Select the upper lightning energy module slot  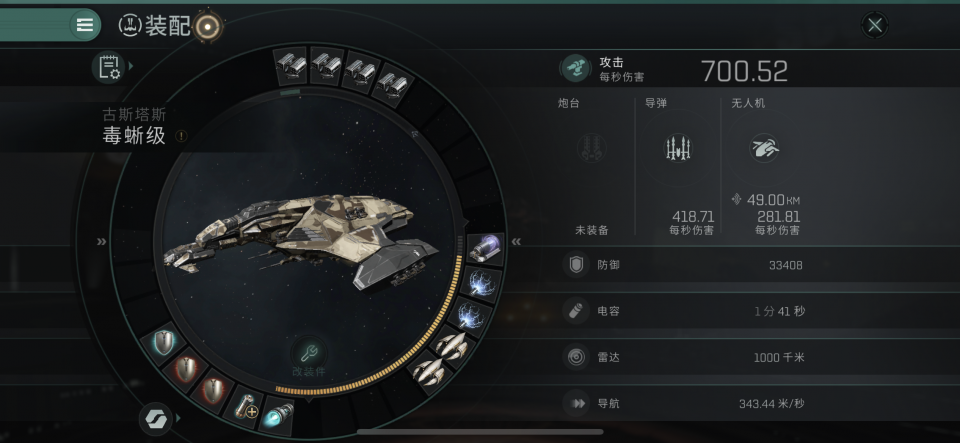(481, 282)
